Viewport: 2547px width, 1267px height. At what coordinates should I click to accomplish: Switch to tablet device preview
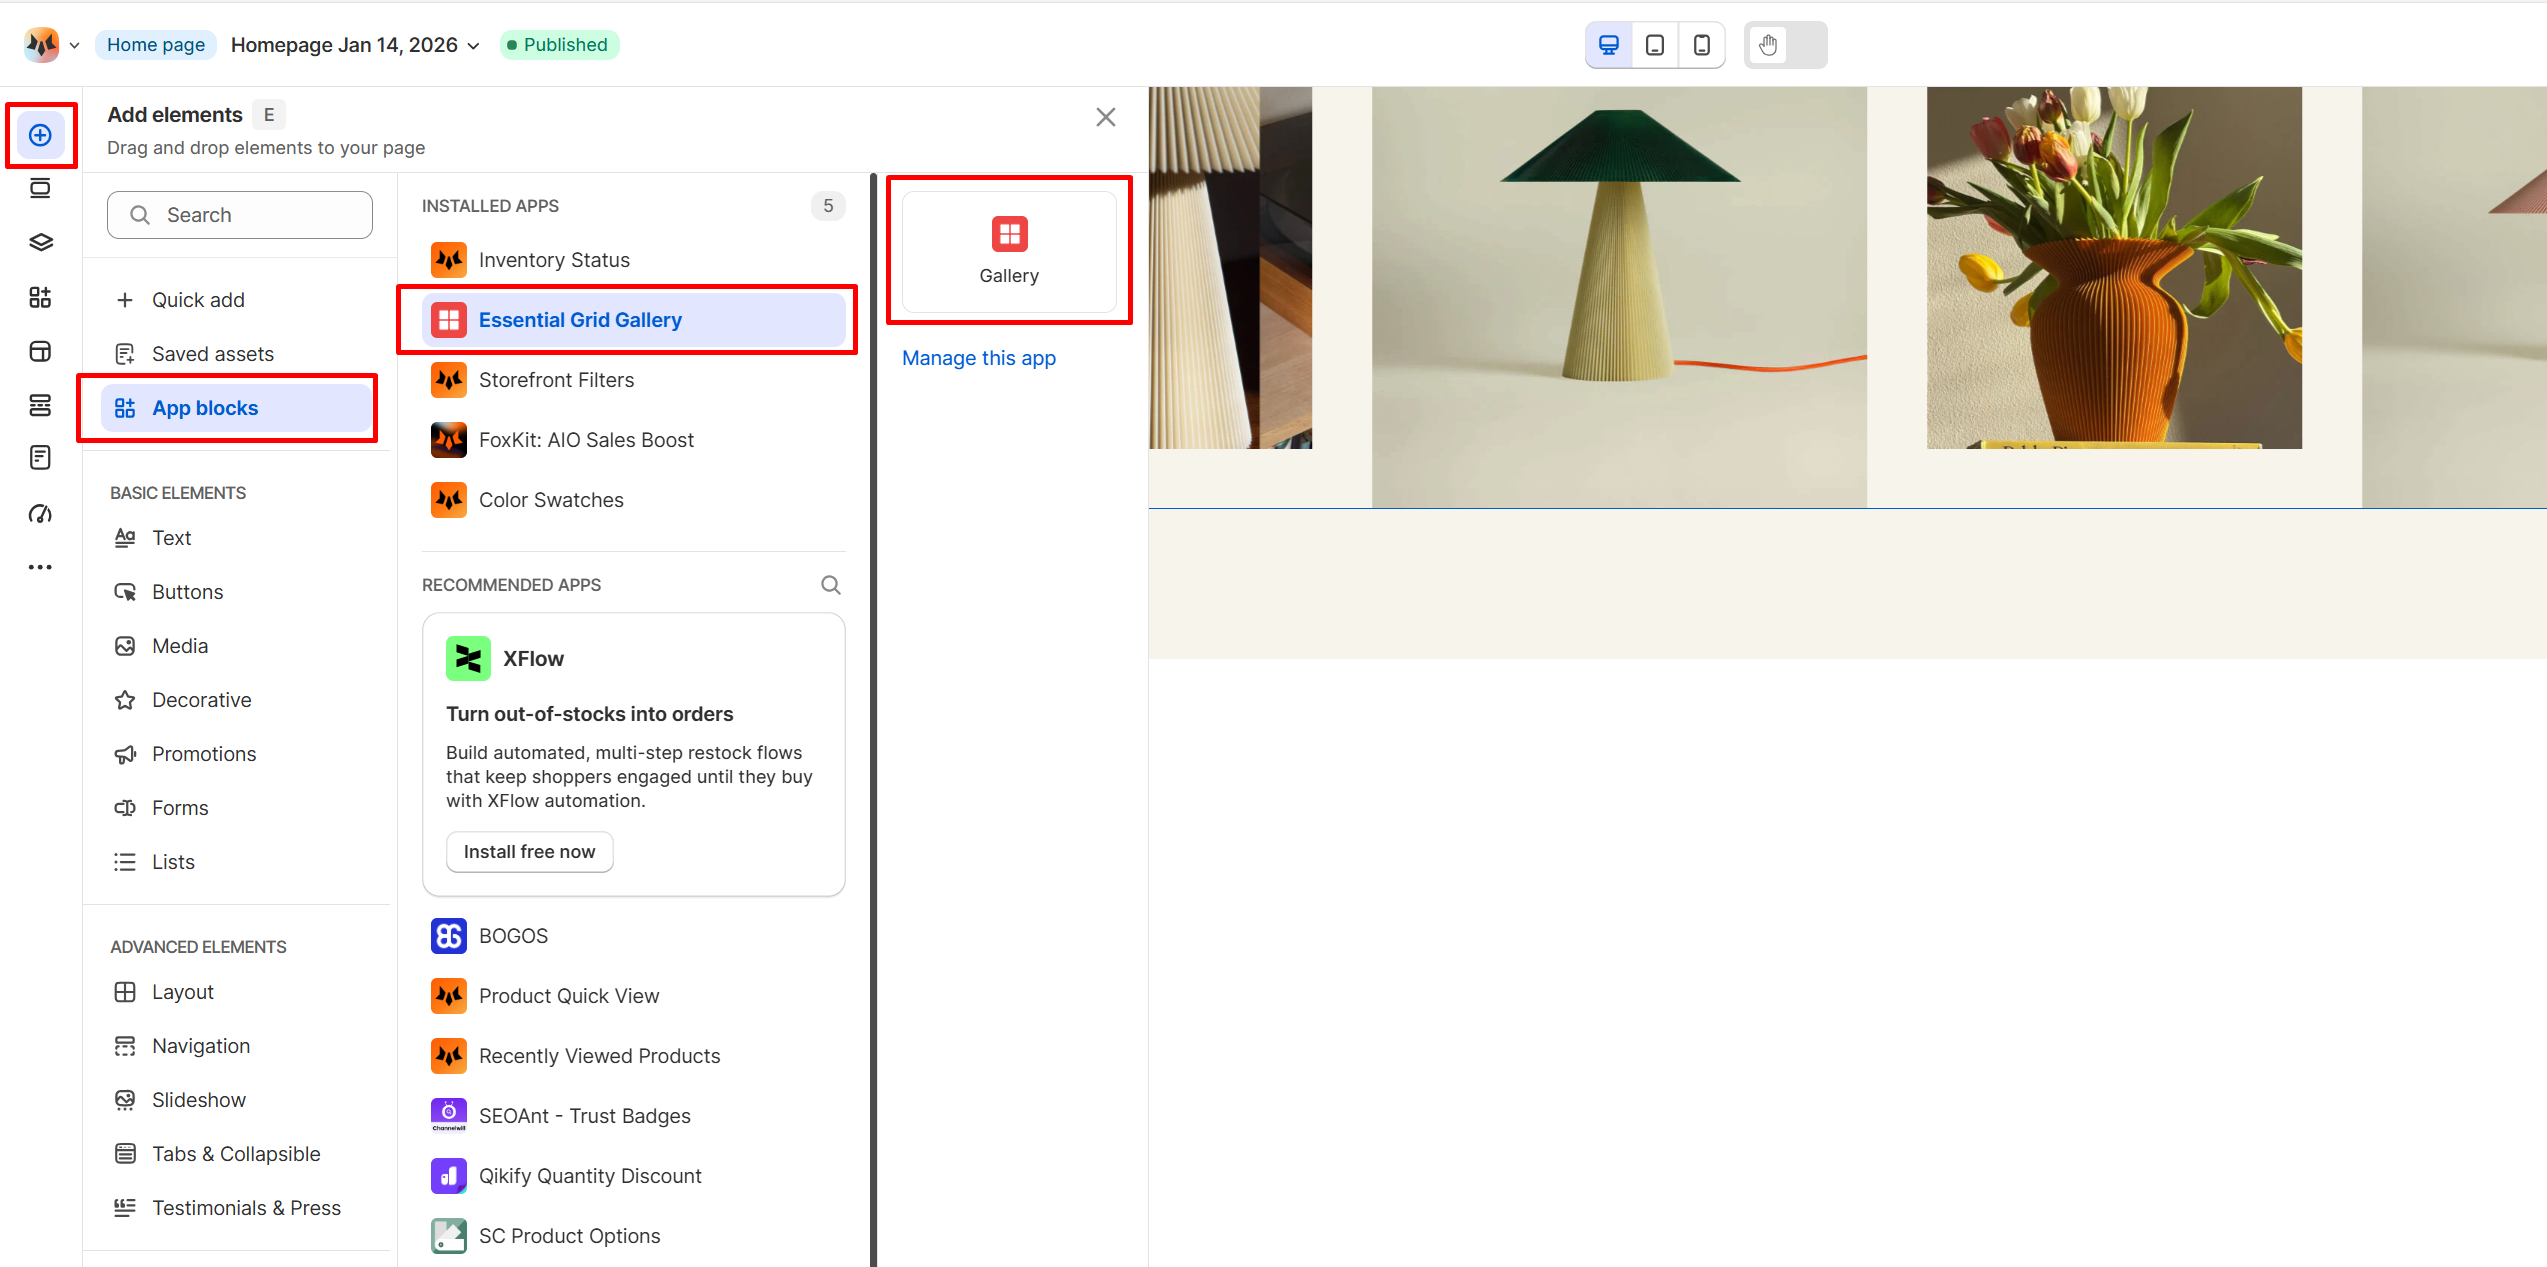1655,45
